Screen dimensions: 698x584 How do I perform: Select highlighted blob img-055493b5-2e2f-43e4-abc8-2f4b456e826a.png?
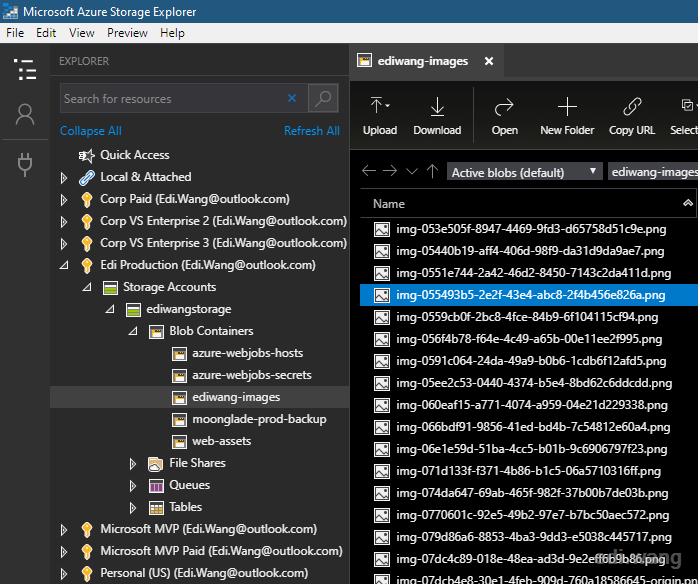click(x=529, y=295)
